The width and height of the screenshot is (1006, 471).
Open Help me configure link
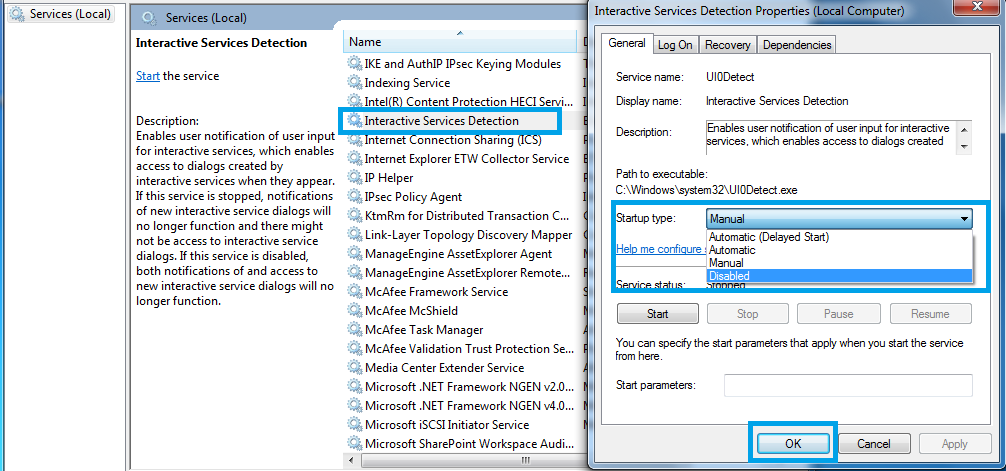(660, 249)
